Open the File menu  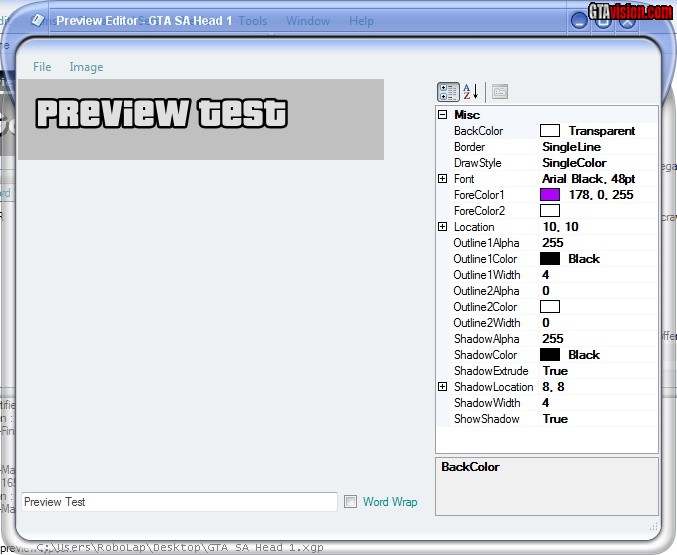tap(42, 67)
